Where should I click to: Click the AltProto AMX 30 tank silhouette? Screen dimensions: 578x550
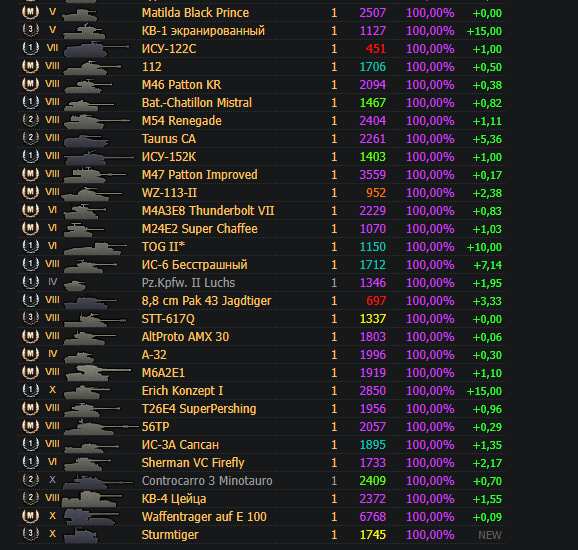click(x=90, y=338)
